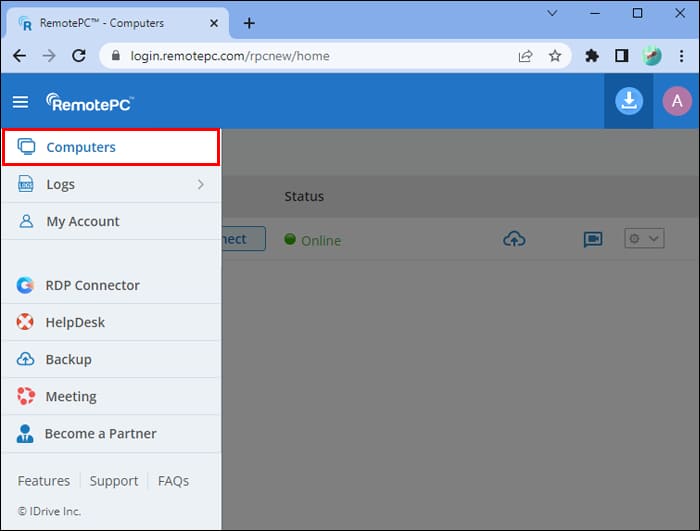Toggle the browser side panel icon
This screenshot has height=531, width=700.
coord(621,56)
